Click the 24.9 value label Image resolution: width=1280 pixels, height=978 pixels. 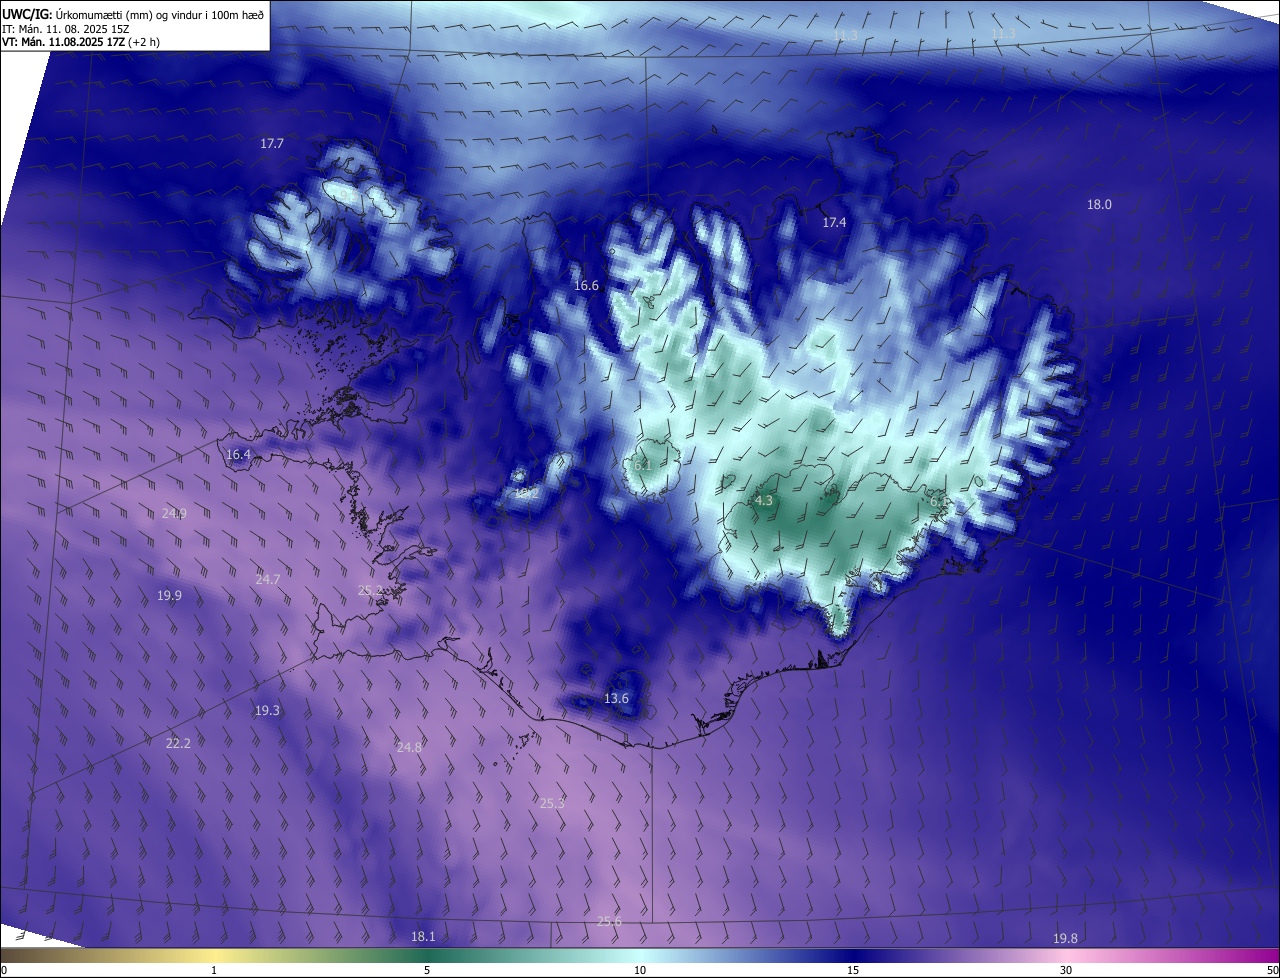click(174, 514)
